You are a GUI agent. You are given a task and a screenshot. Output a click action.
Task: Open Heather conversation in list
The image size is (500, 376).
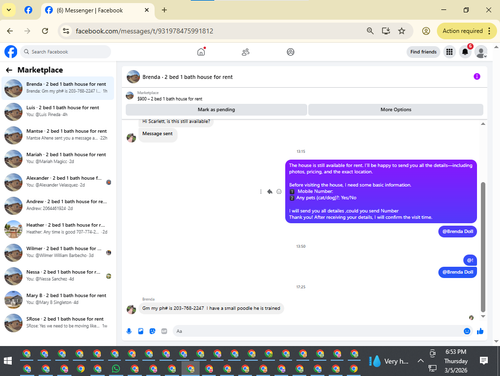(x=58, y=229)
